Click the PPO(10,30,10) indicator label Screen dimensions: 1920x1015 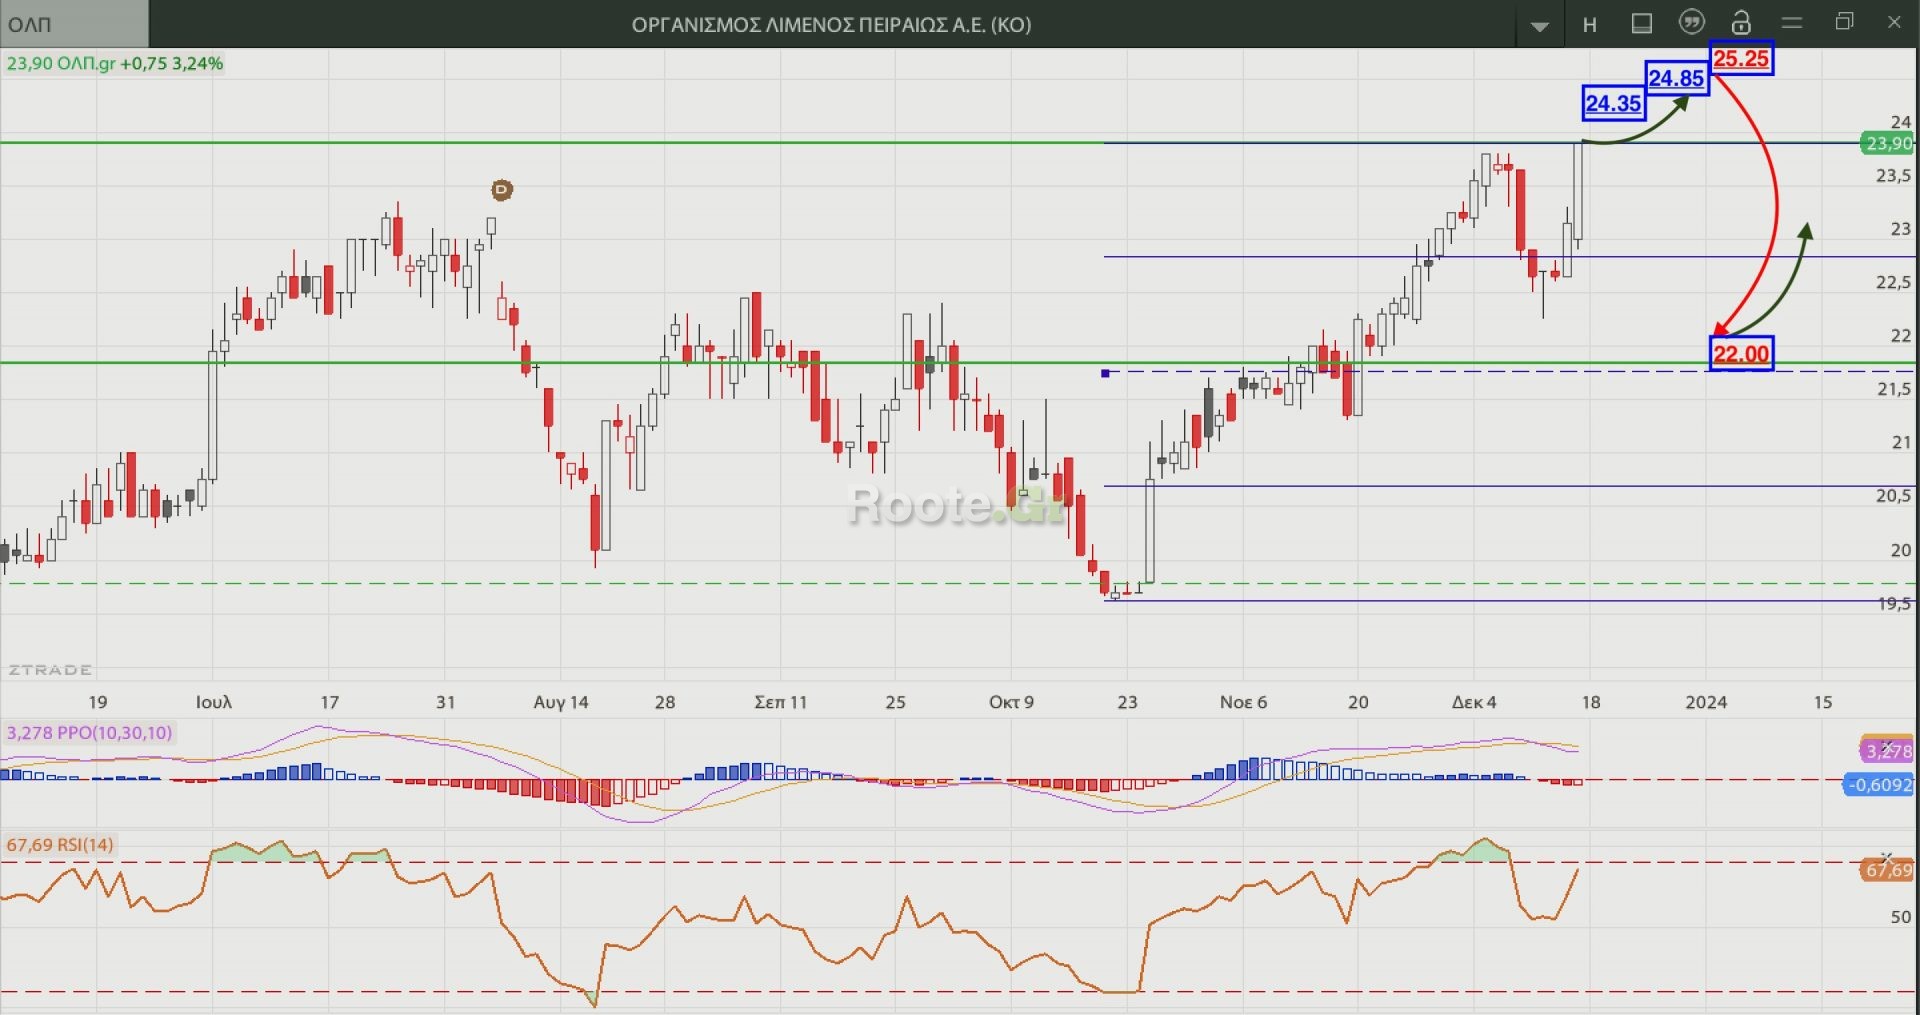coord(90,733)
